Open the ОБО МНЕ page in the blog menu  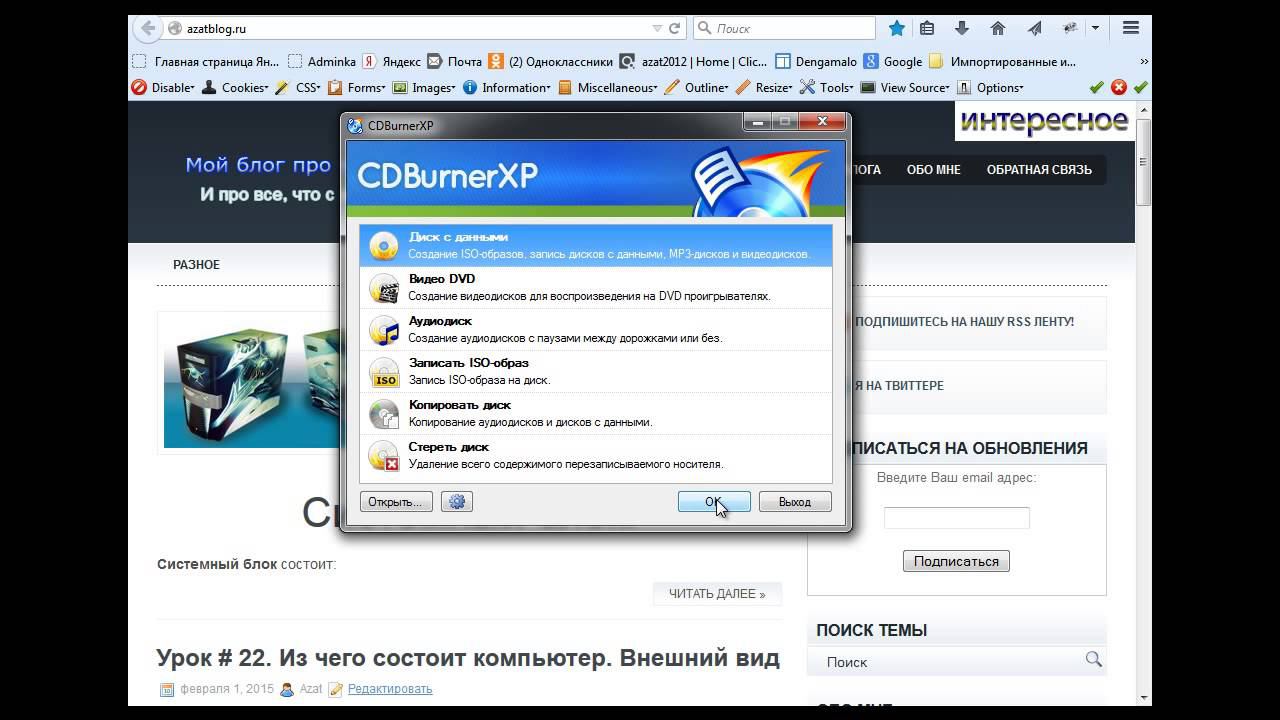[x=934, y=169]
